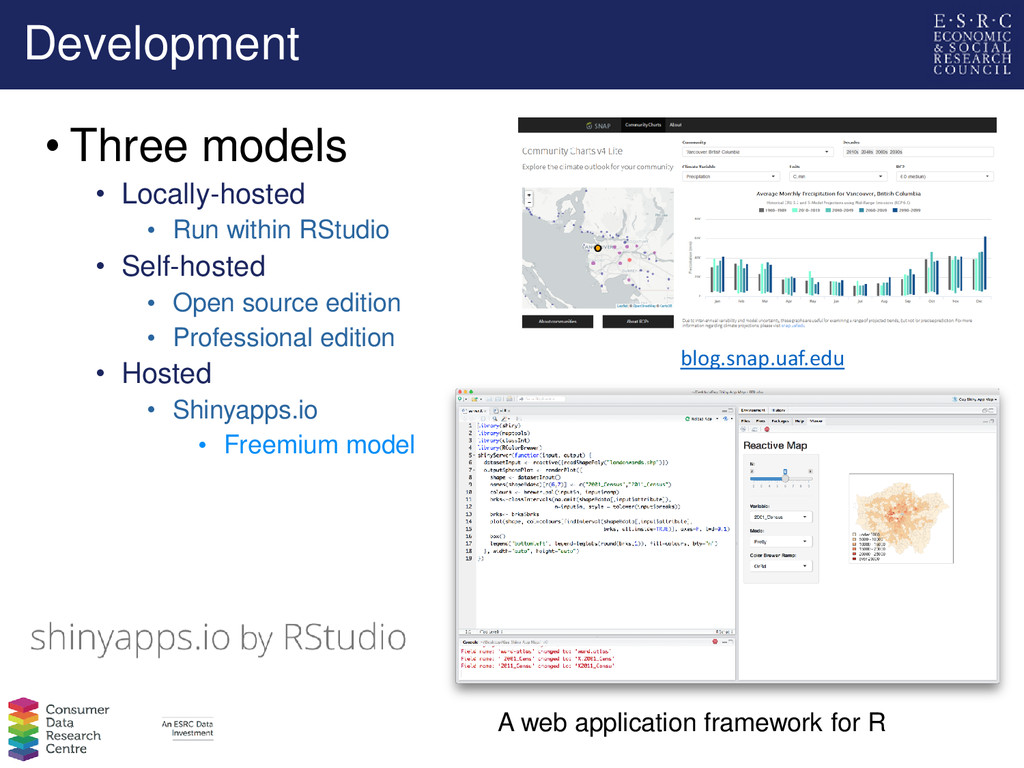Select the second source tab in RStudio editor

click(502, 411)
